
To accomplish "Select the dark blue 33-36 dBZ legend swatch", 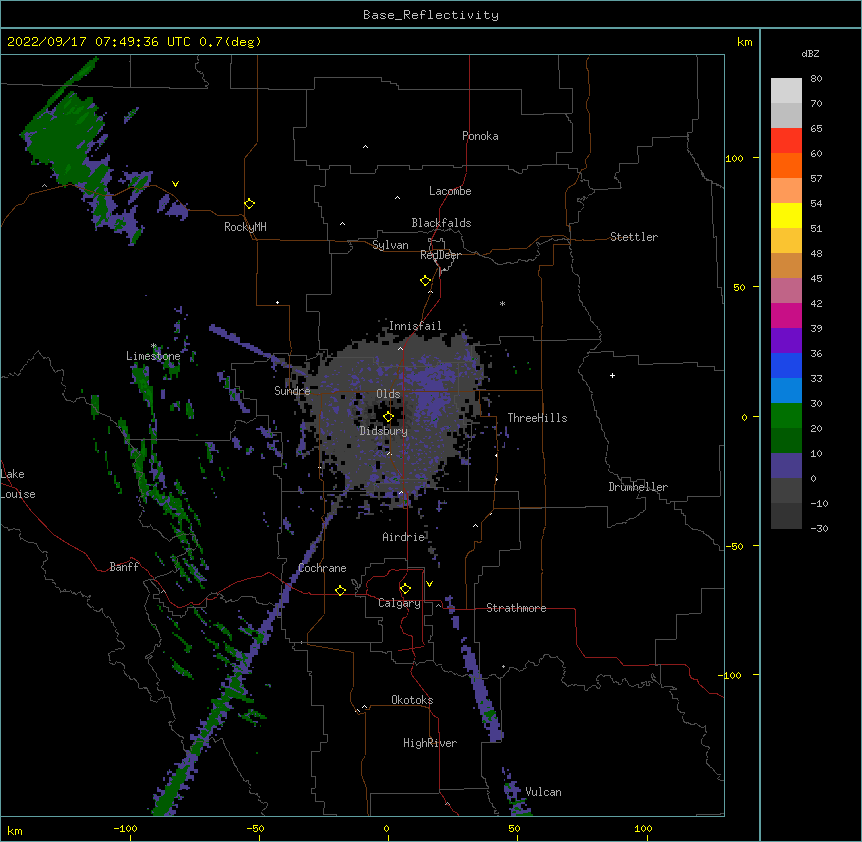I will click(786, 365).
